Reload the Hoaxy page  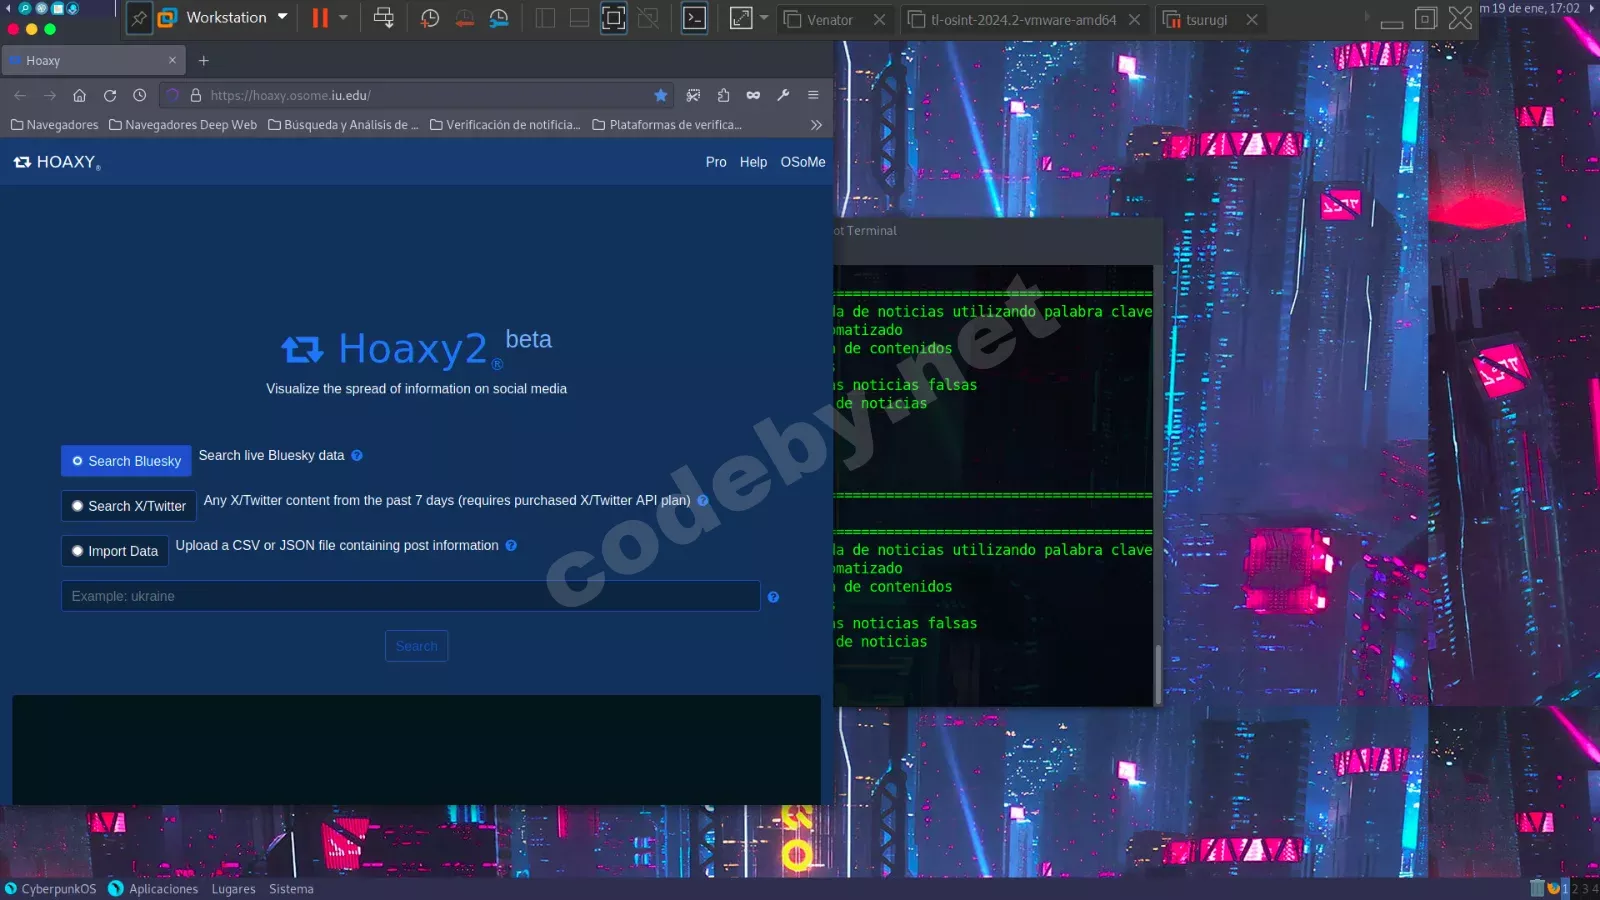click(x=110, y=95)
